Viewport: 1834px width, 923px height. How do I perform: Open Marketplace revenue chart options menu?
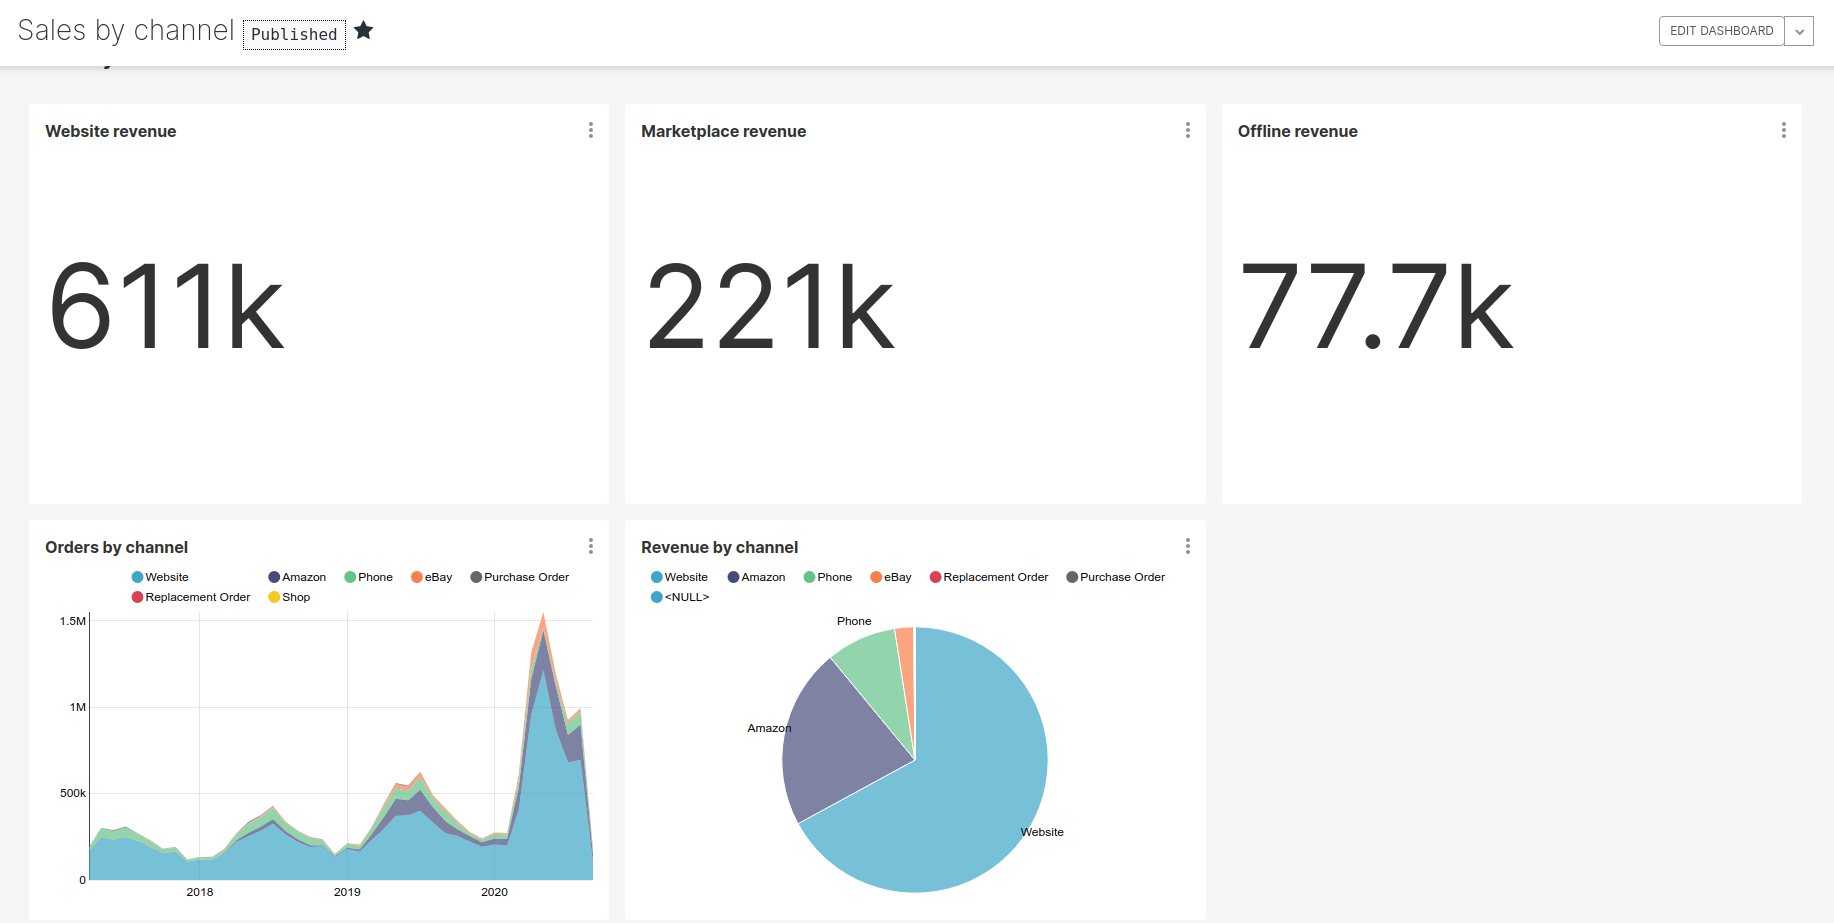(x=1187, y=130)
